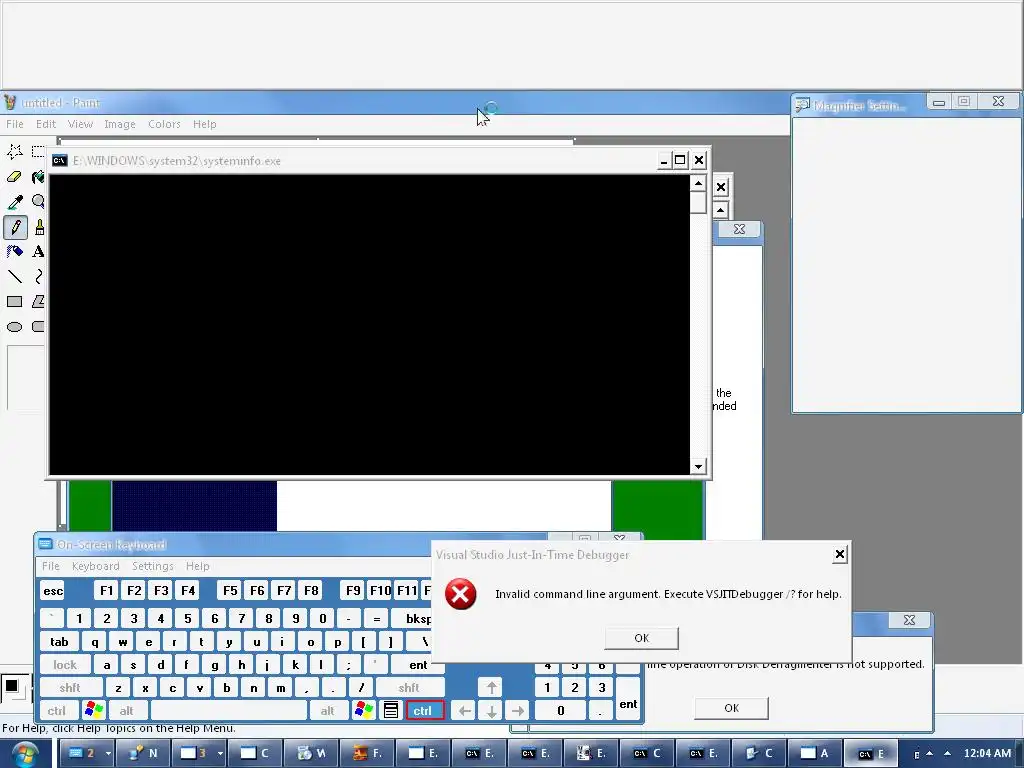Open the On-Screen Keyboard Help menu
Image resolution: width=1024 pixels, height=768 pixels.
[x=197, y=566]
